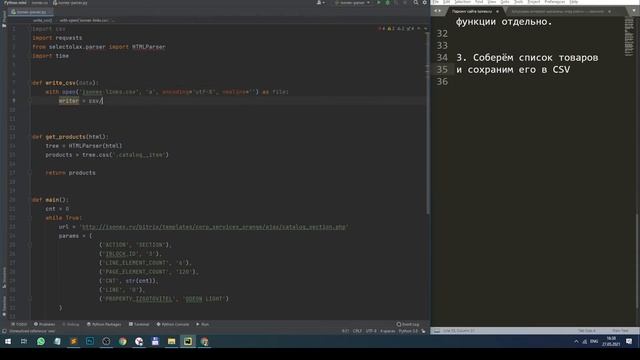
Task: Open the Sublime Text Preferences menu
Action: click(554, 2)
